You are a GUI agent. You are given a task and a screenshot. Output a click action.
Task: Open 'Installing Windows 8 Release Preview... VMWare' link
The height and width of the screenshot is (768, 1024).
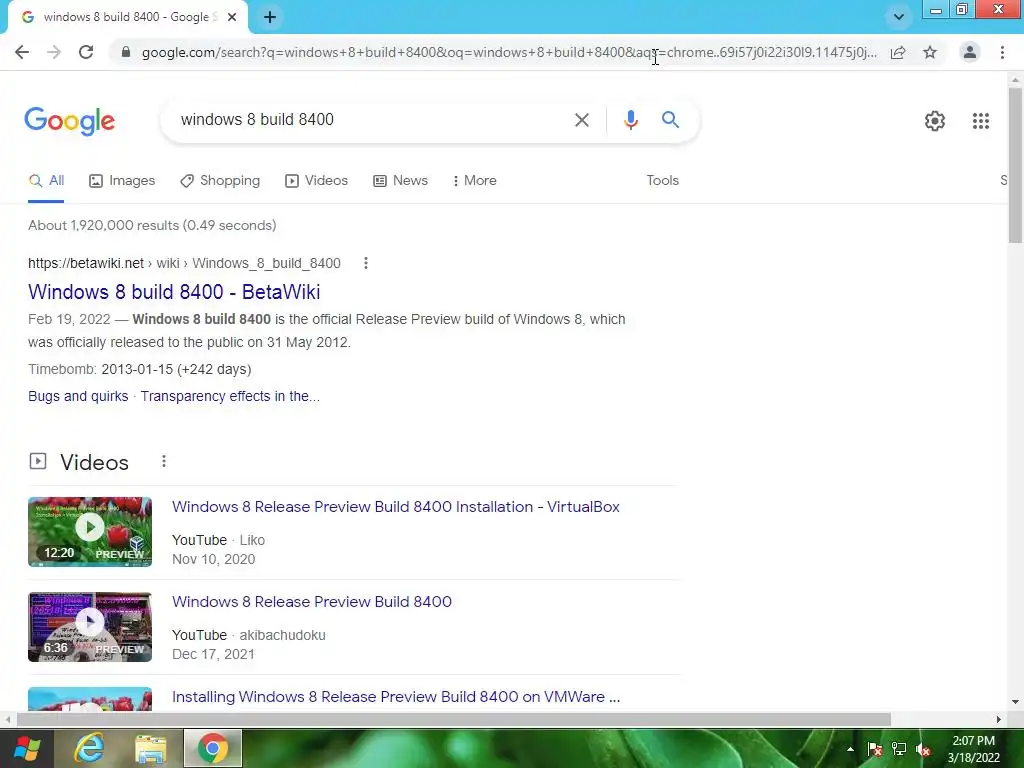396,697
